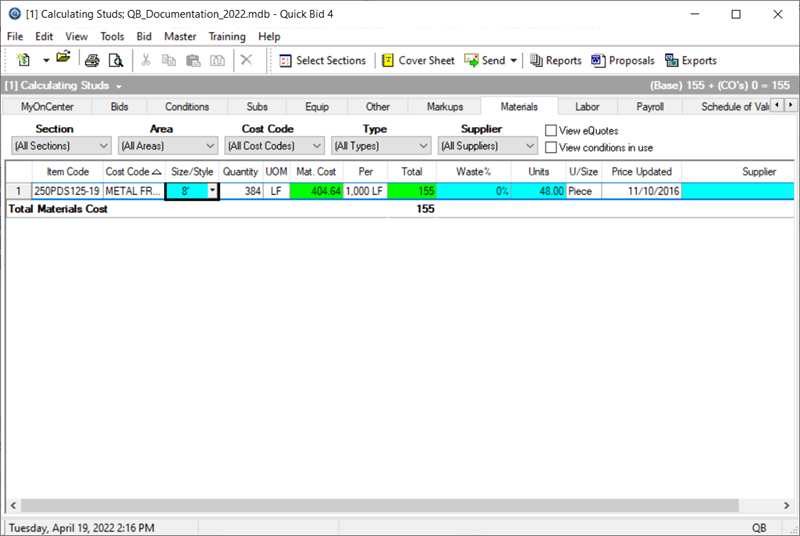This screenshot has width=800, height=536.
Task: Click the Quick Bid app icon in title bar
Action: click(15, 14)
